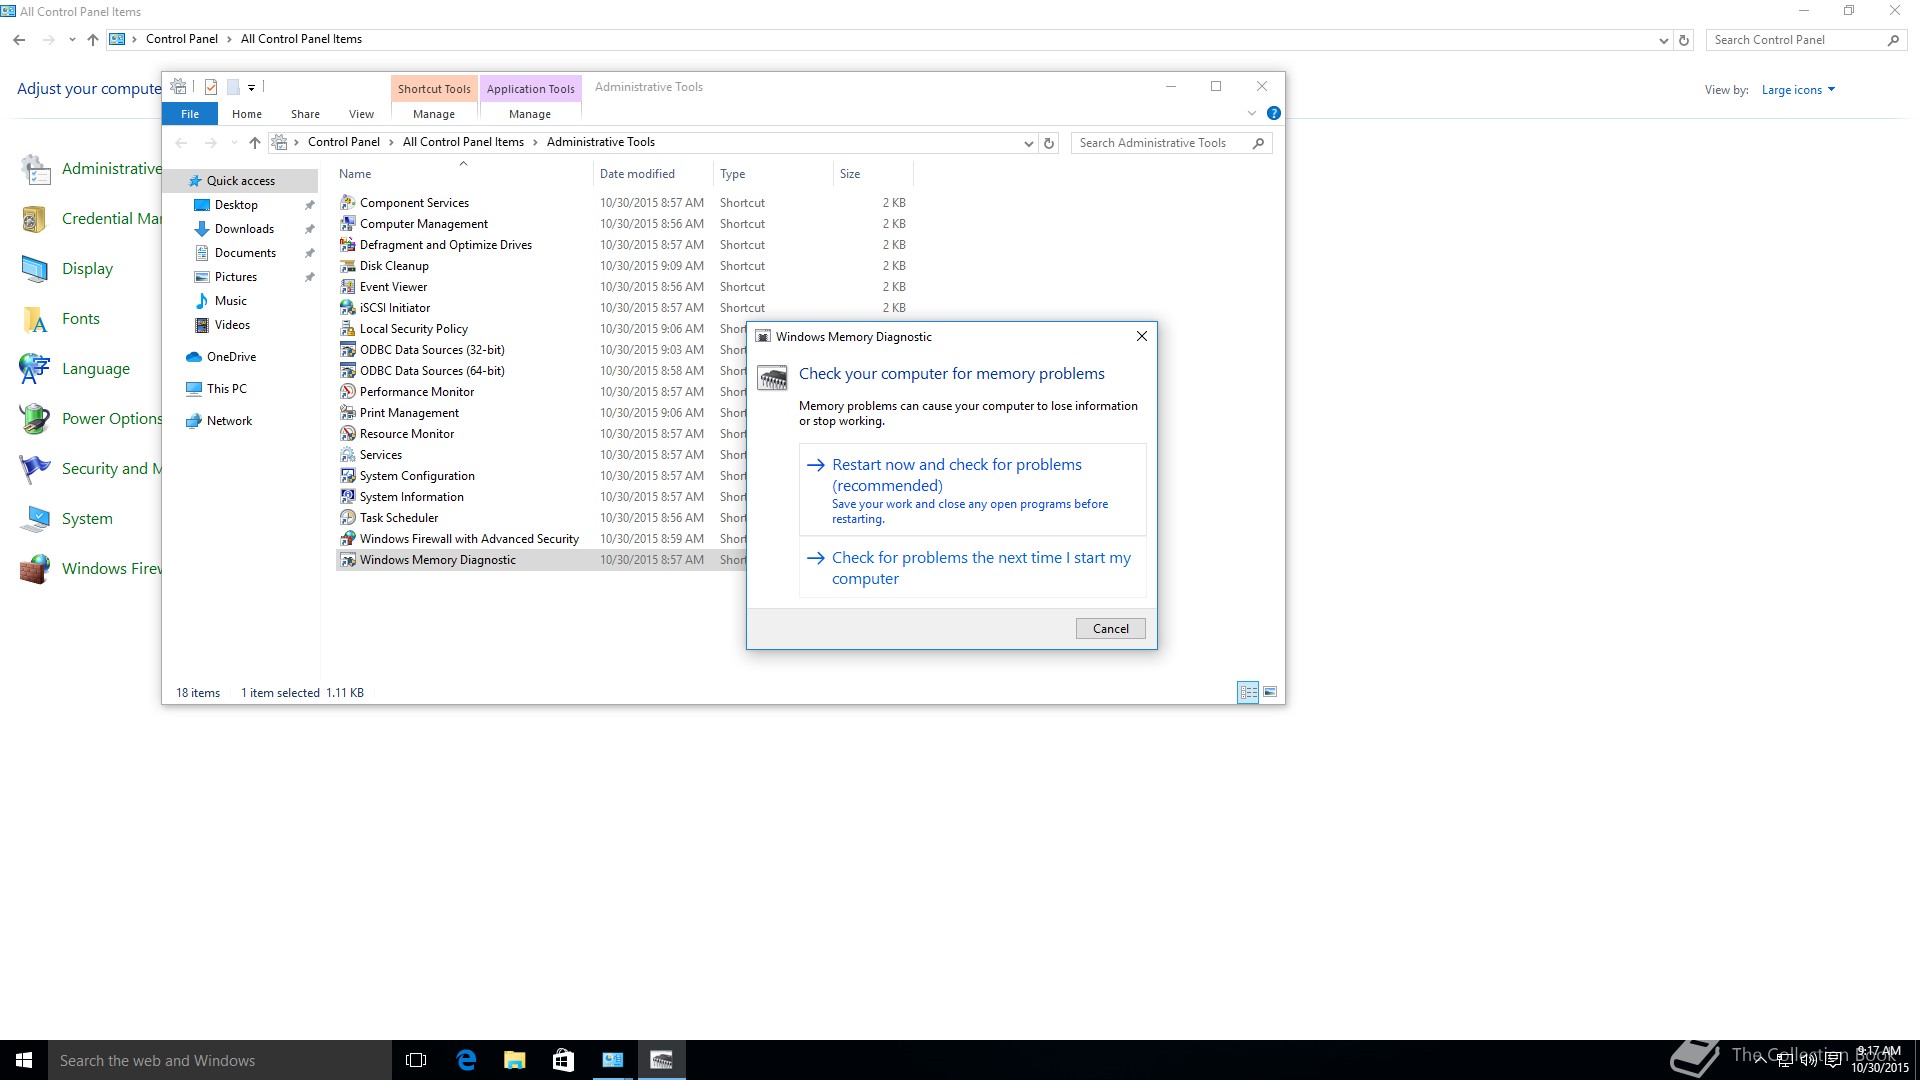
Task: Open recent locations dropdown in Control Panel
Action: pyautogui.click(x=71, y=40)
